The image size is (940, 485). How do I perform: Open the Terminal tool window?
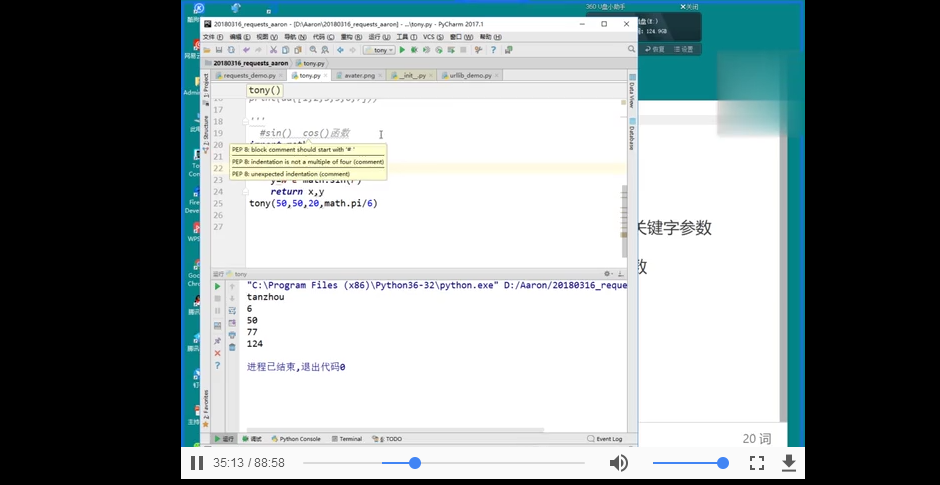click(347, 439)
